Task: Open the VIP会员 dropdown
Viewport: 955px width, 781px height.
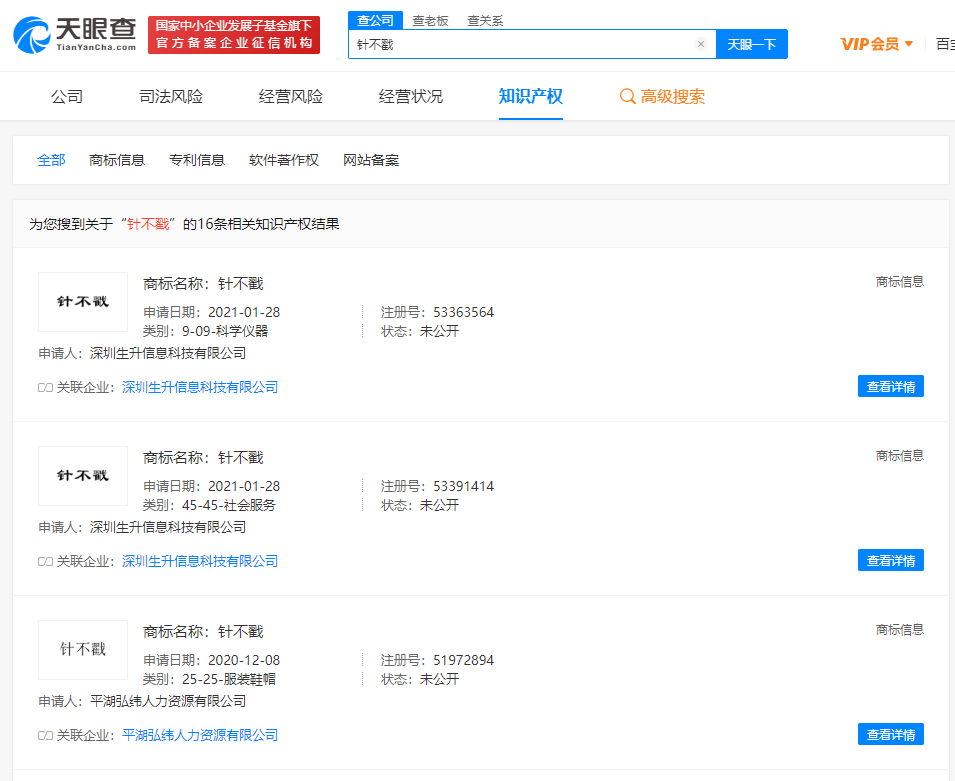Action: (878, 44)
